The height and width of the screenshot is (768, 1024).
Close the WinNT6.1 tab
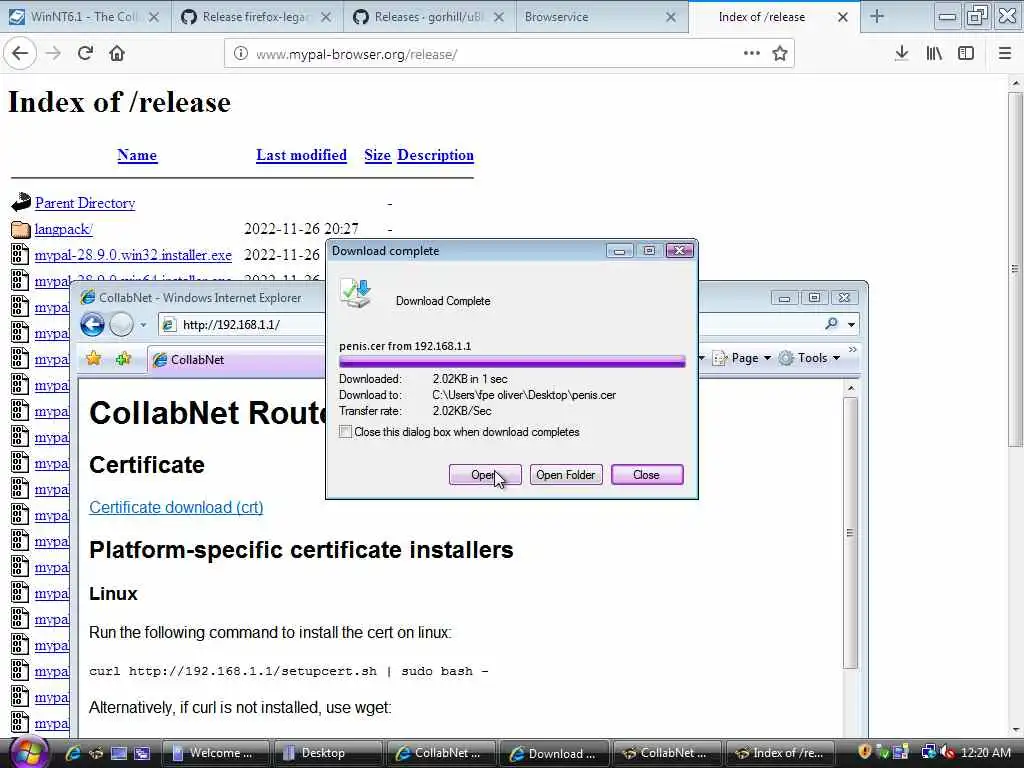[153, 17]
